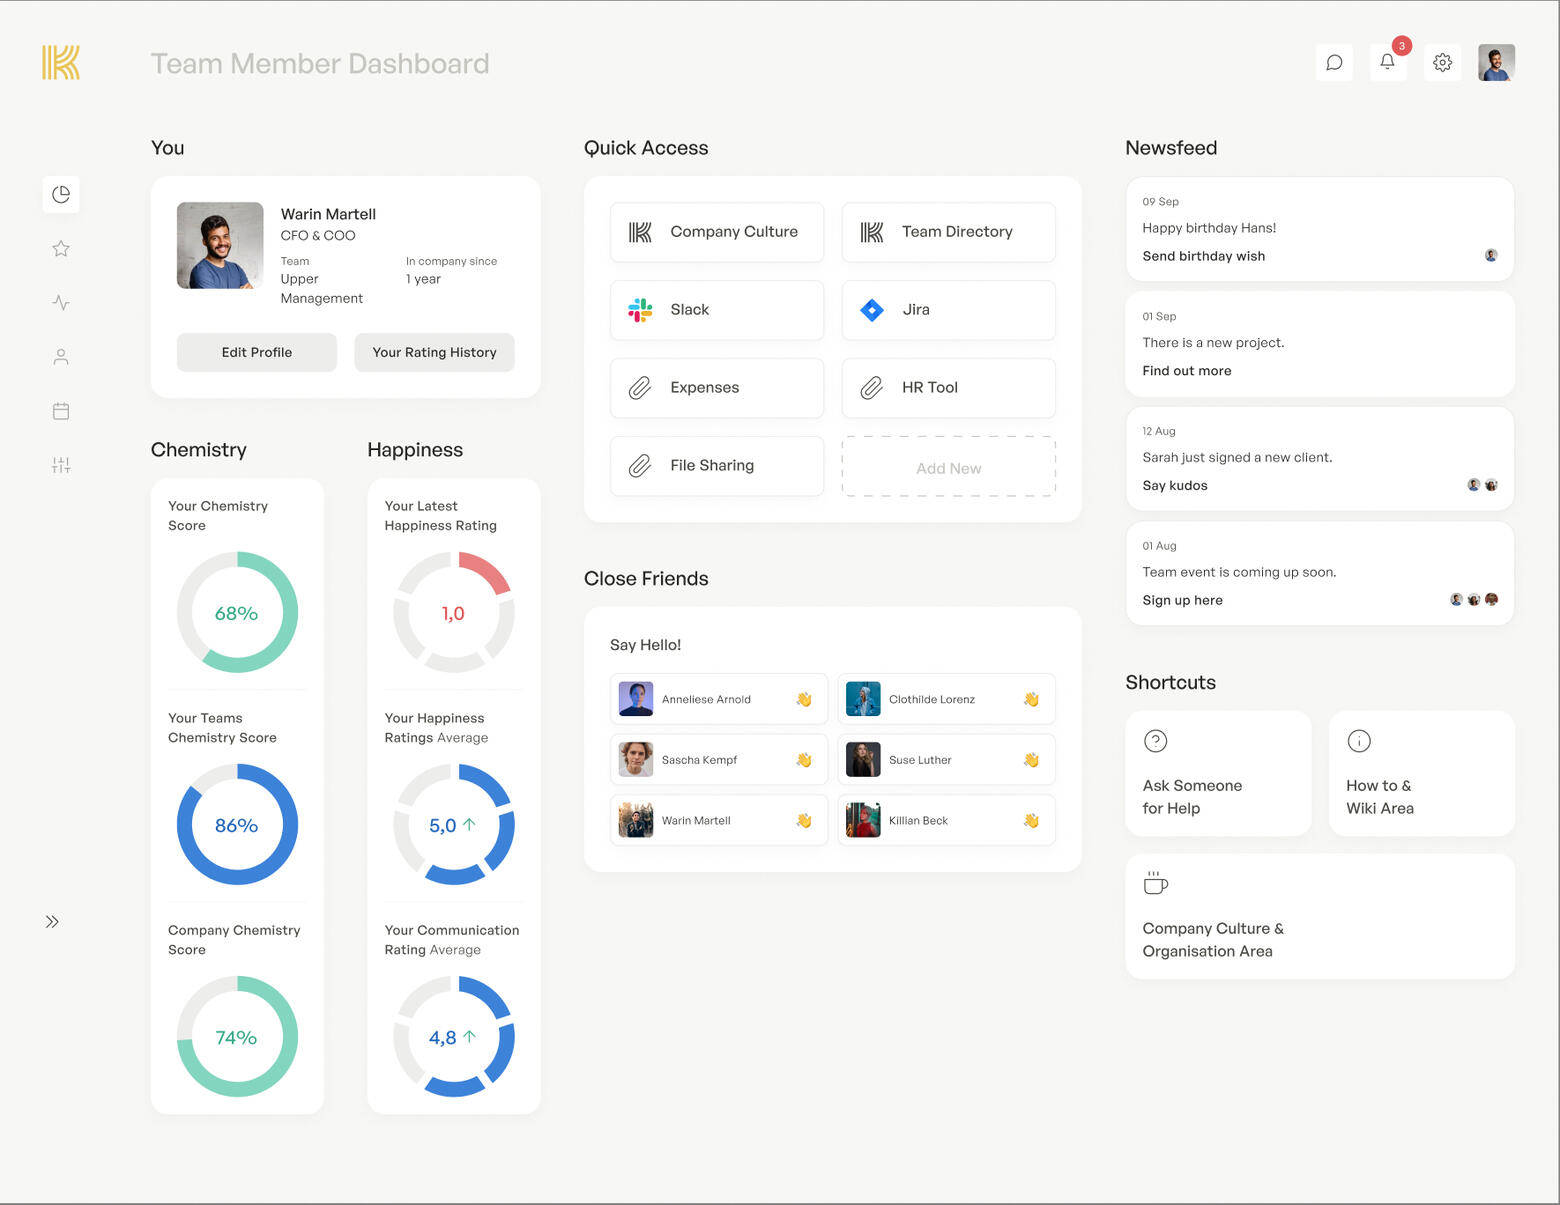
Task: Select the pie chart dashboard sidebar icon
Action: (x=61, y=194)
